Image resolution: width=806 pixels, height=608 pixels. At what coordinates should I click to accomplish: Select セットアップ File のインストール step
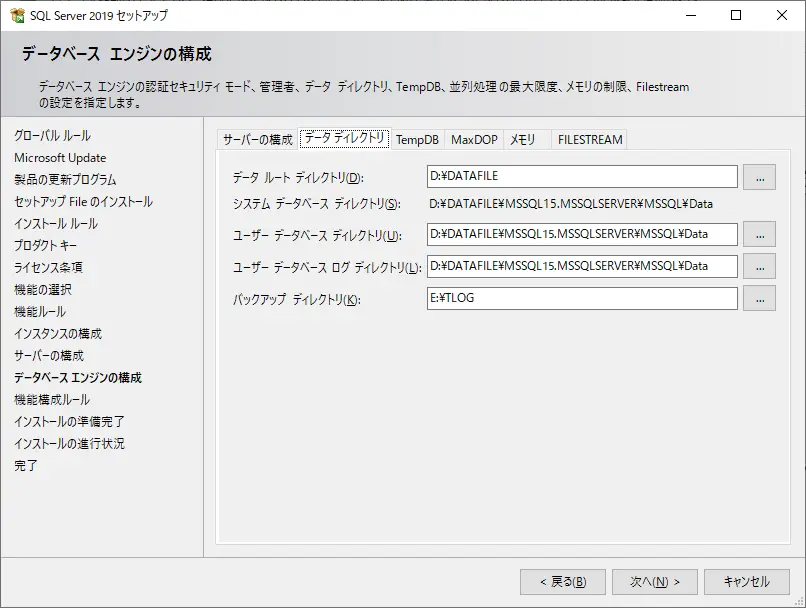click(83, 202)
